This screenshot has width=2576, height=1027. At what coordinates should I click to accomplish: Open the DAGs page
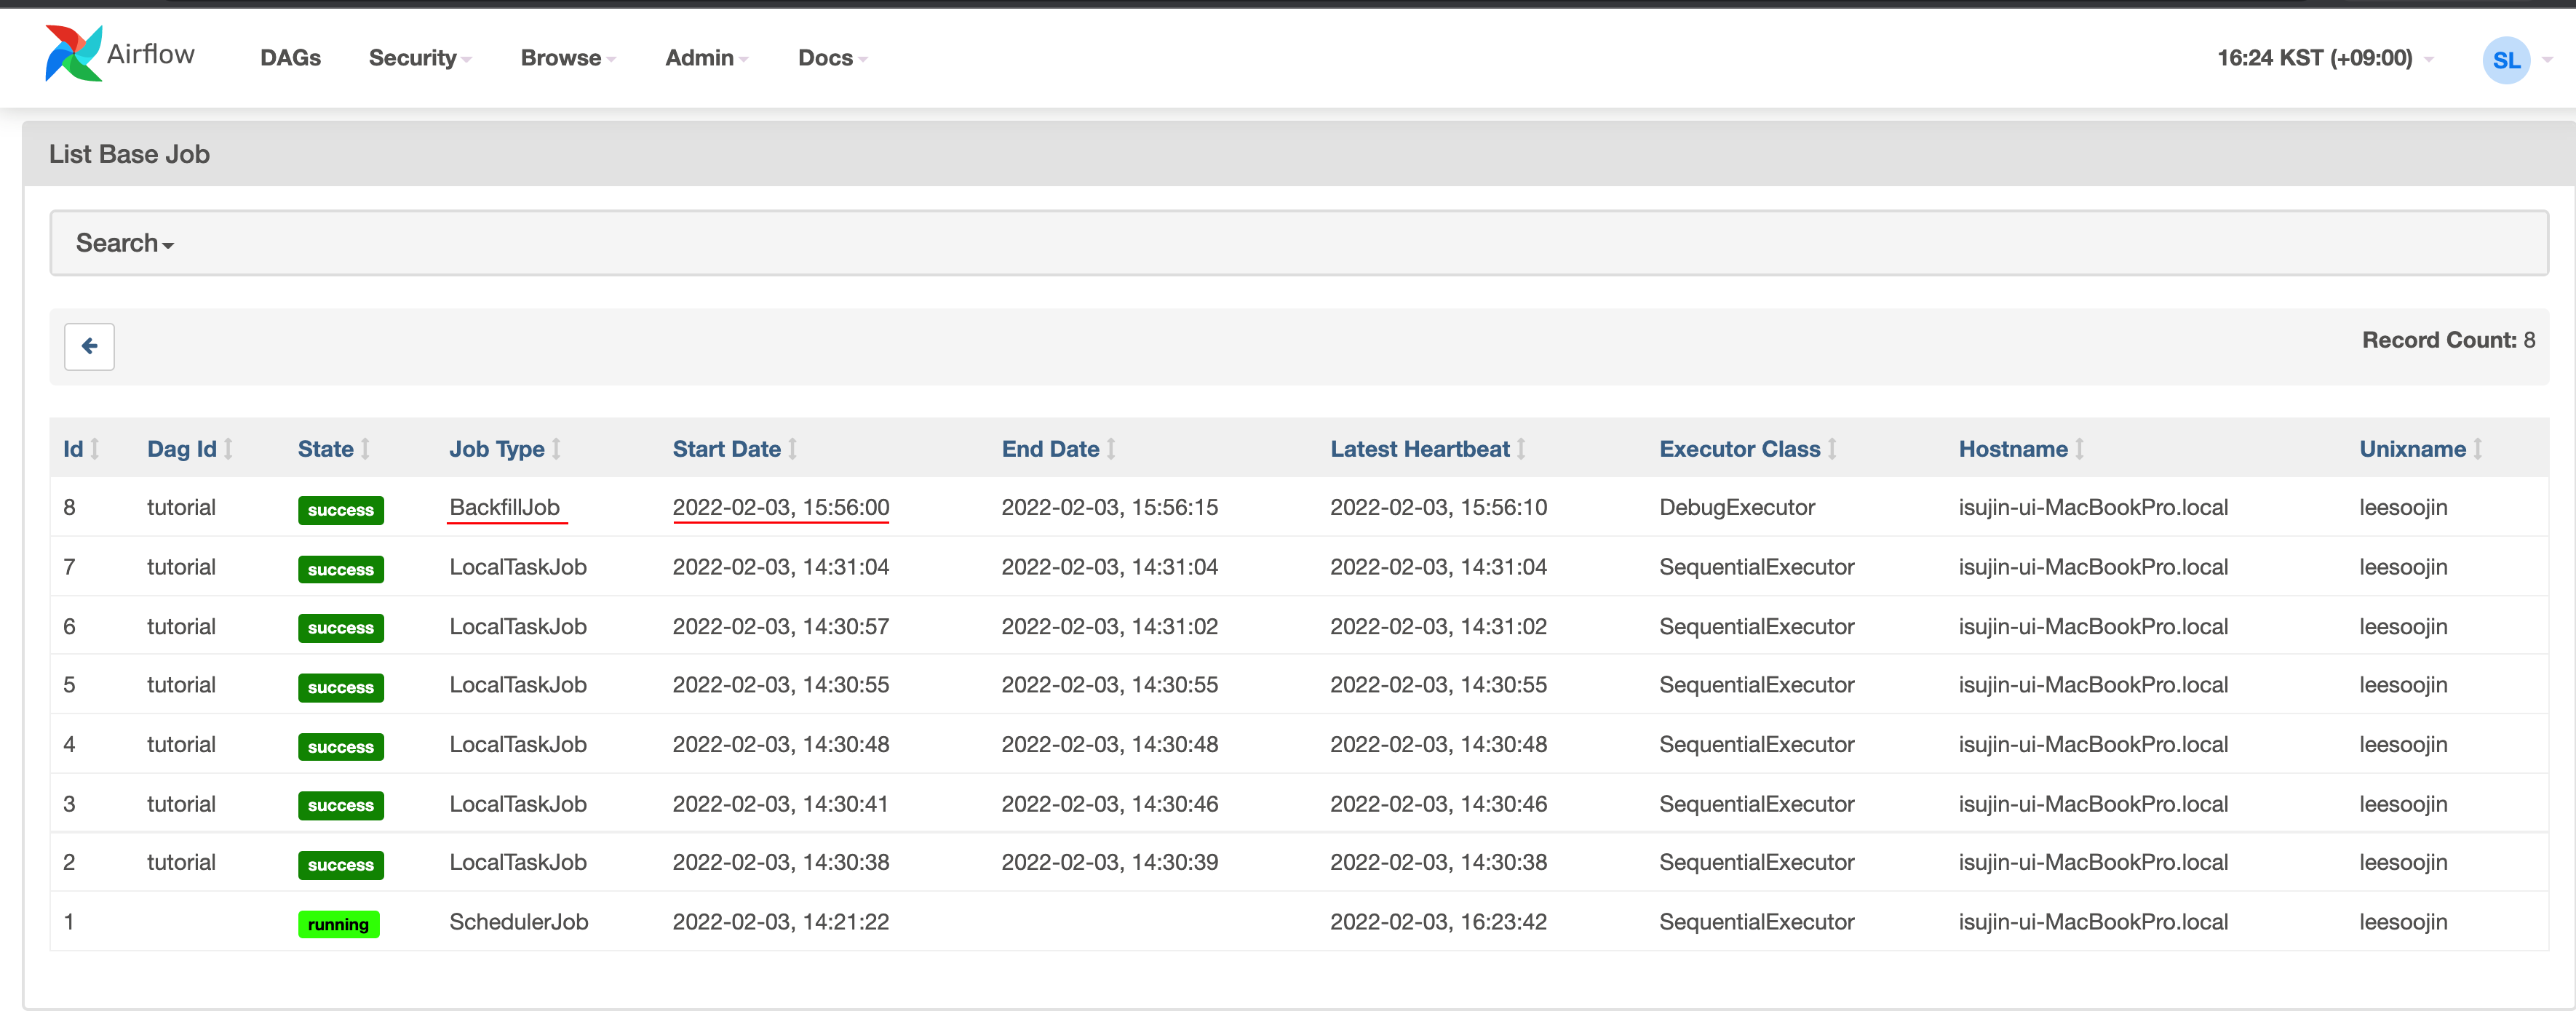[290, 58]
